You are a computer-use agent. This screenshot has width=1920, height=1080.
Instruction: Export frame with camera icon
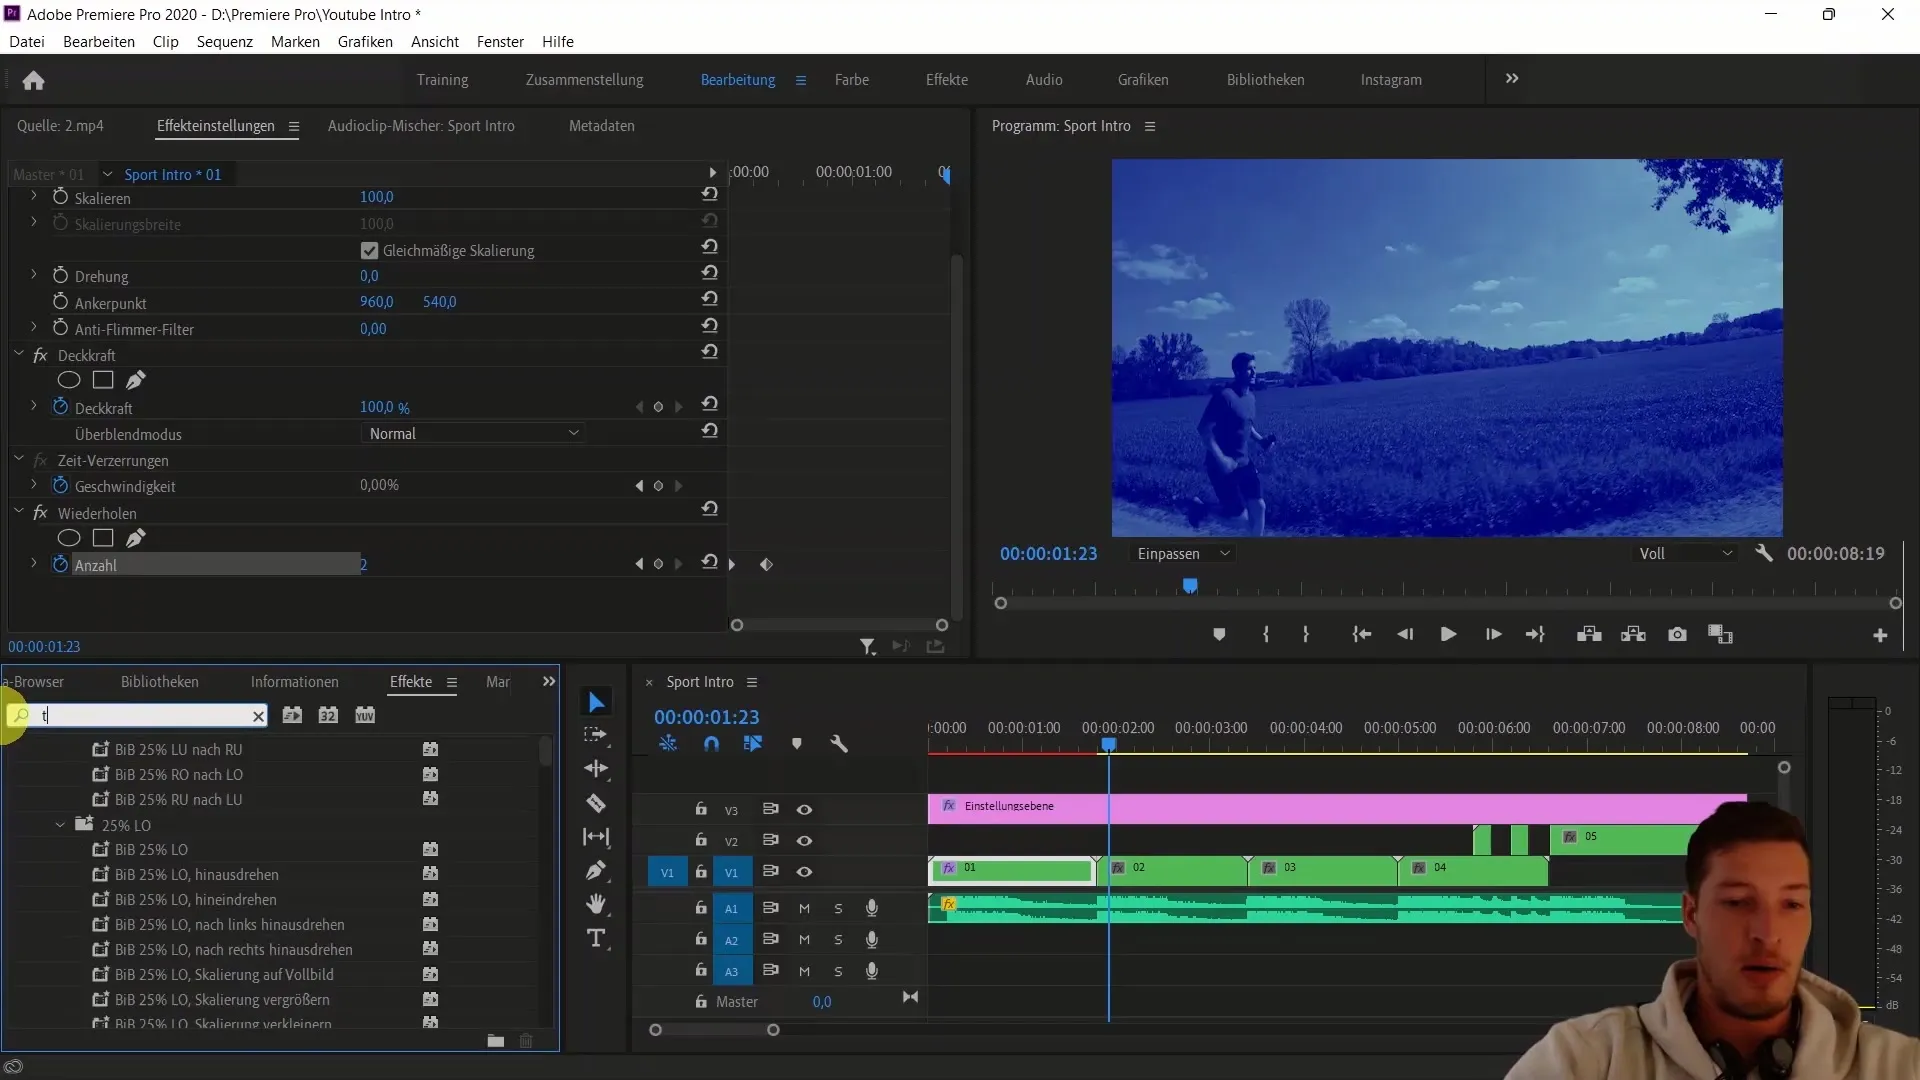(x=1677, y=634)
